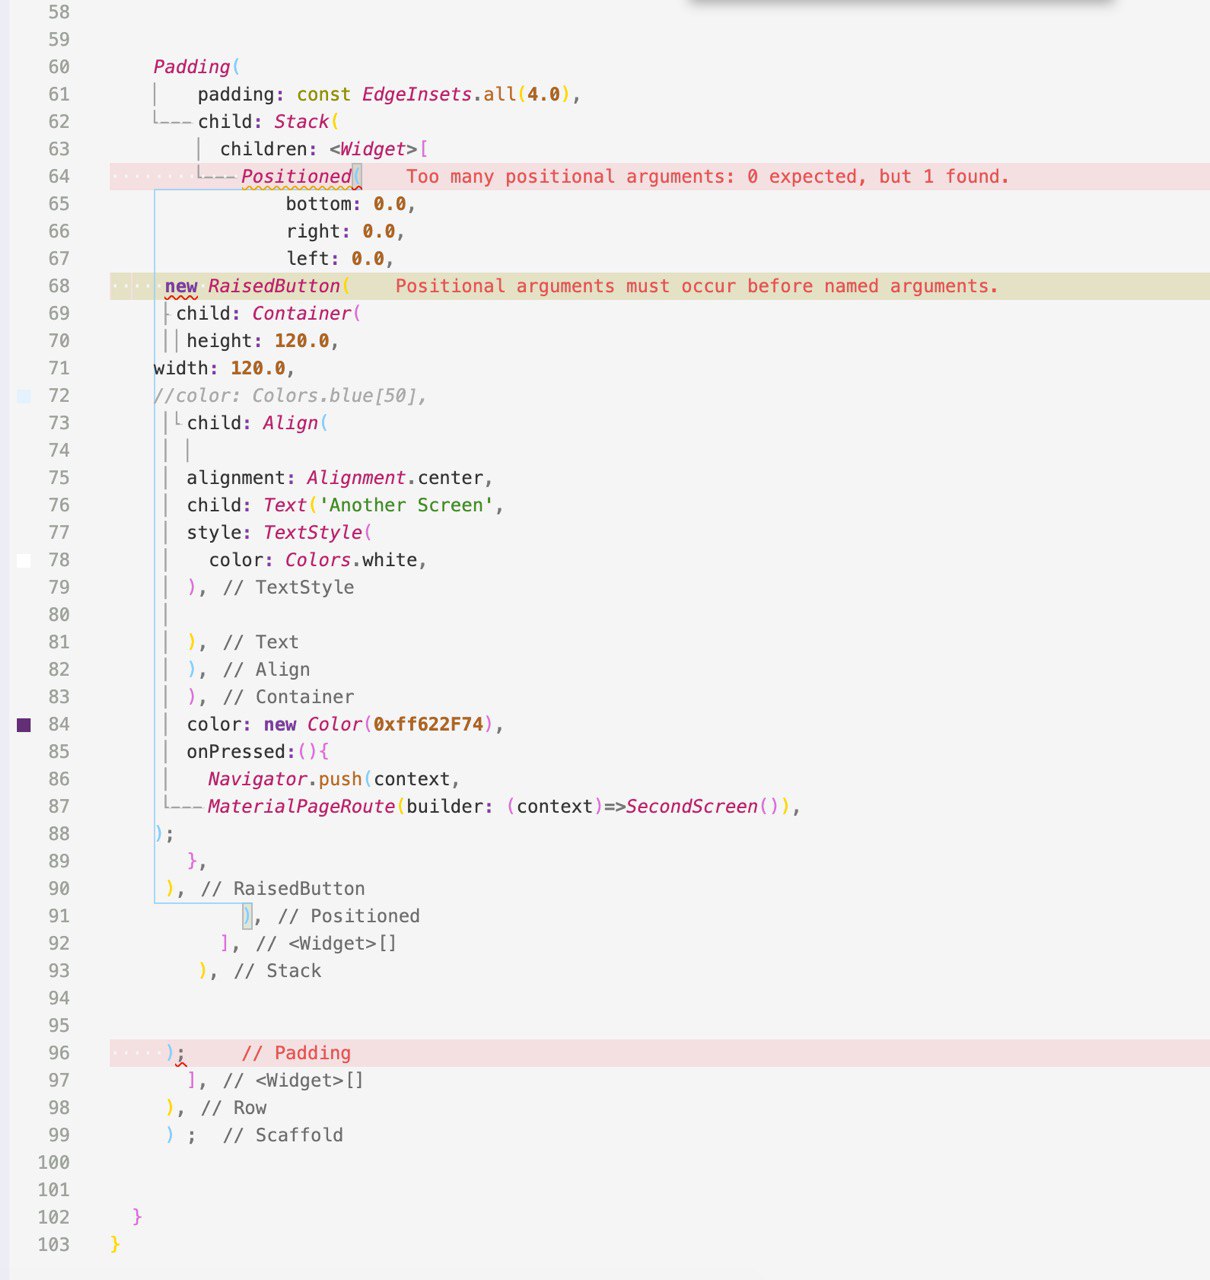The height and width of the screenshot is (1280, 1210).
Task: Click the '// Row' closing comment
Action: 233,1108
